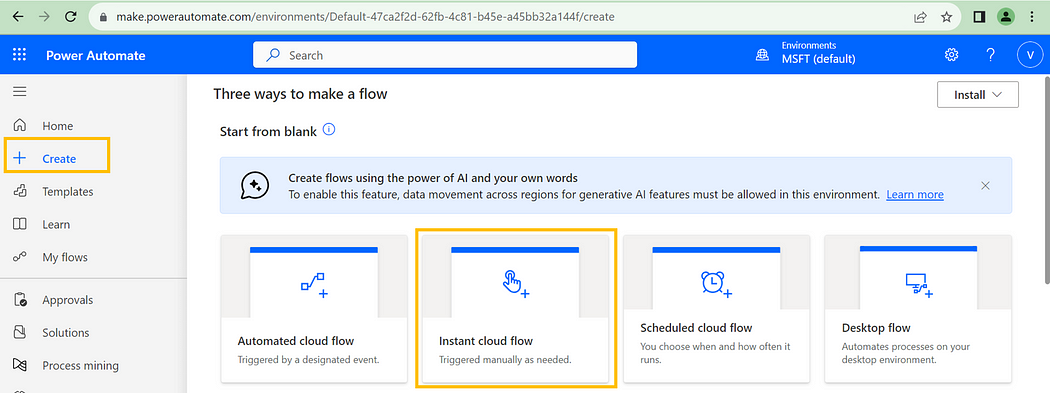This screenshot has height=393, width=1050.
Task: Click the Chrome profile avatar
Action: 1005,17
